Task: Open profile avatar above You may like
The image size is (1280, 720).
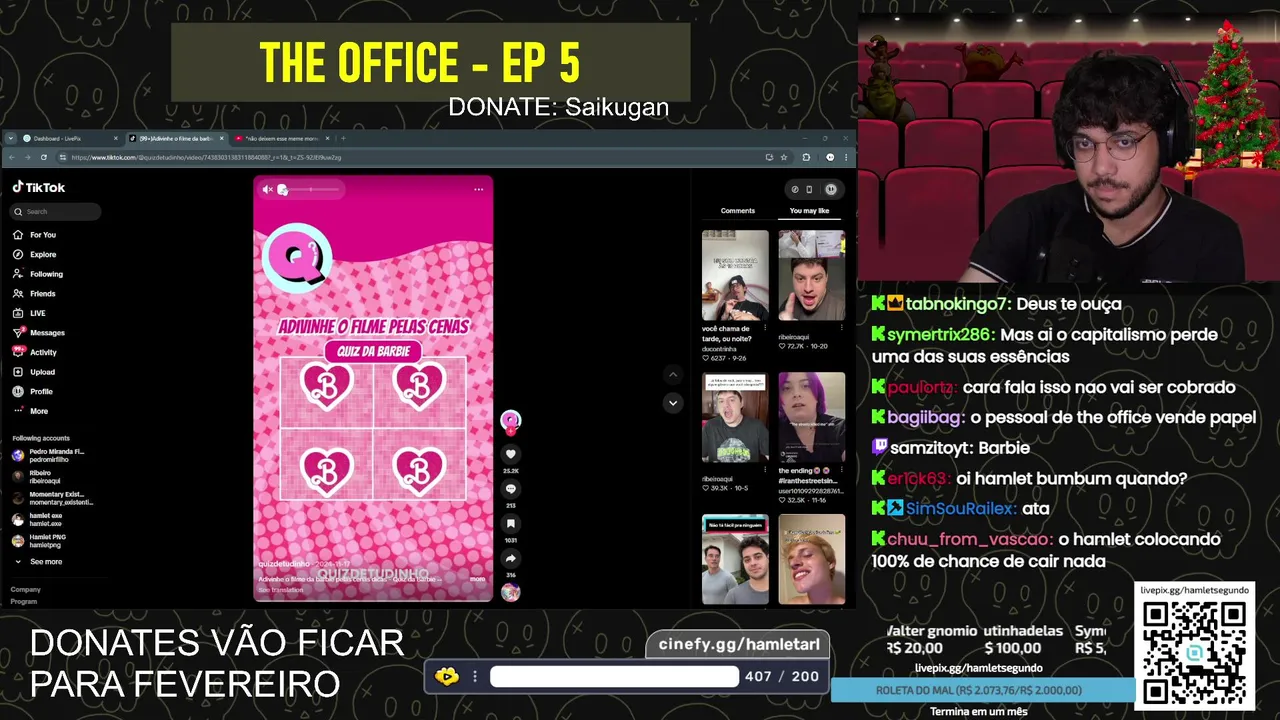Action: pyautogui.click(x=830, y=189)
